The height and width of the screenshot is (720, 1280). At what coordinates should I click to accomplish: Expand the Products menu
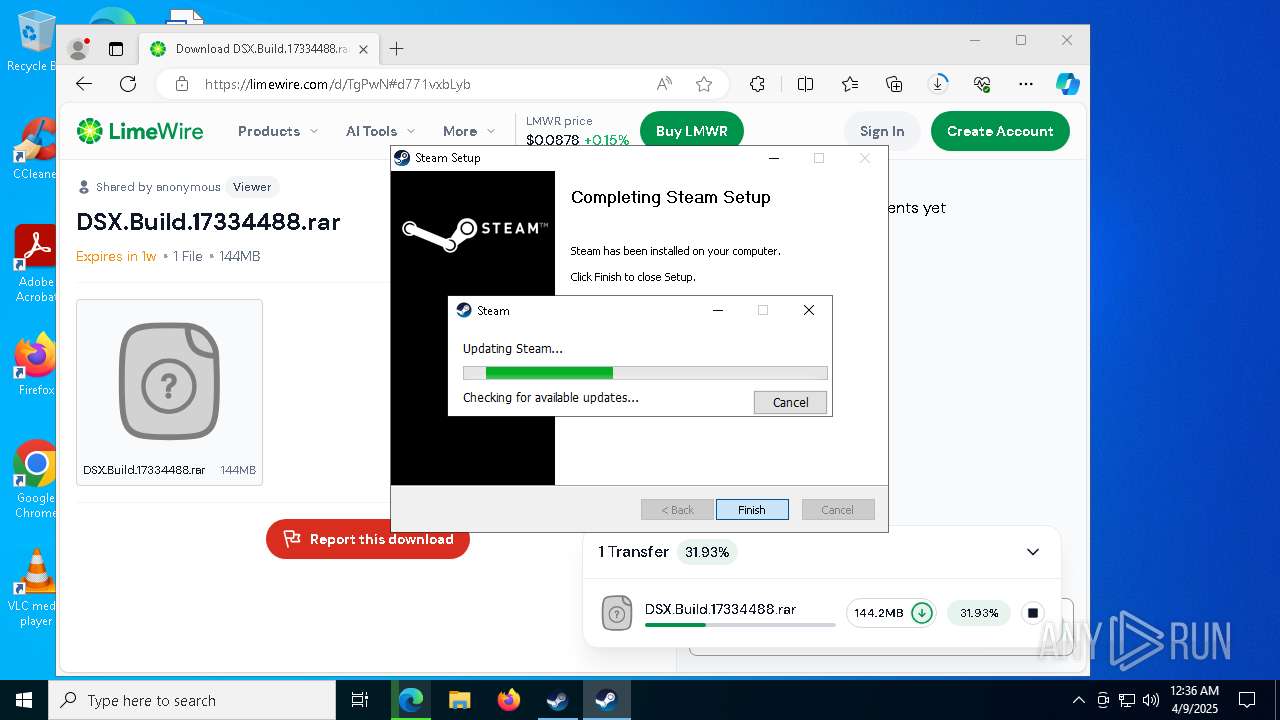tap(278, 131)
